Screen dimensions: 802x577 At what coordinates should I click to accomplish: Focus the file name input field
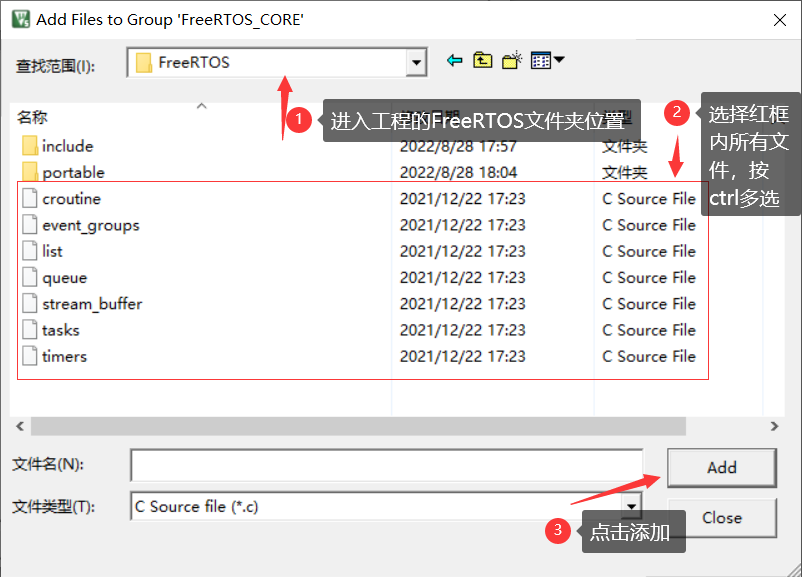[387, 465]
